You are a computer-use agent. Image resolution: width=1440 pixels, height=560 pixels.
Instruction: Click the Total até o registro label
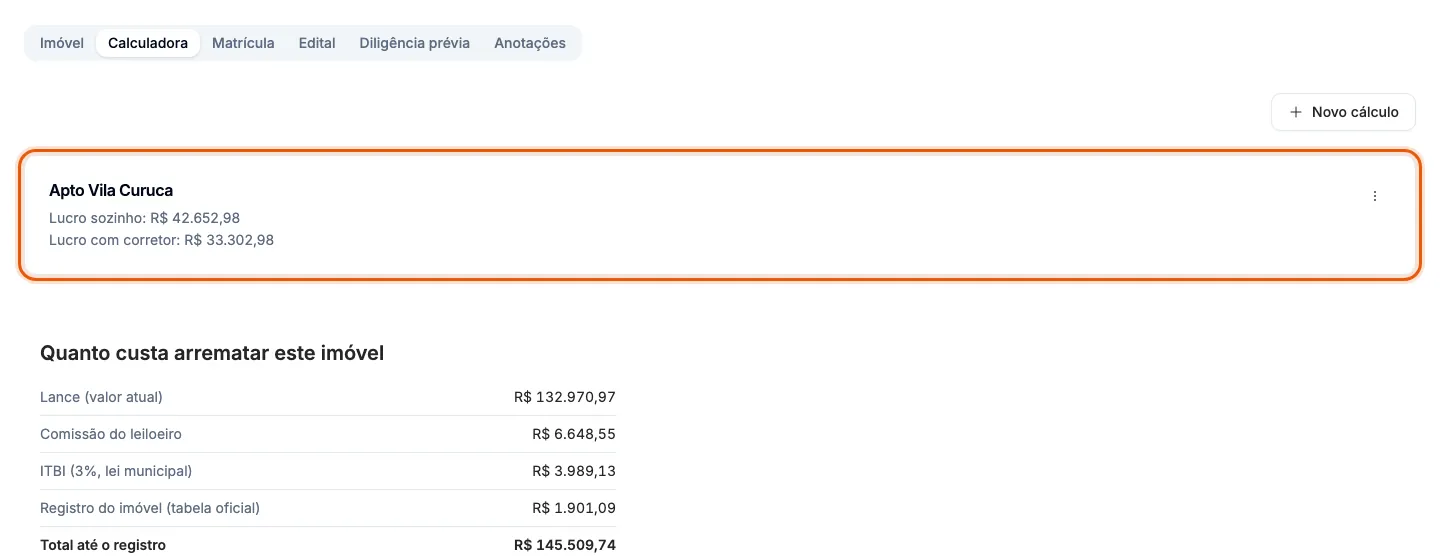[x=103, y=545]
